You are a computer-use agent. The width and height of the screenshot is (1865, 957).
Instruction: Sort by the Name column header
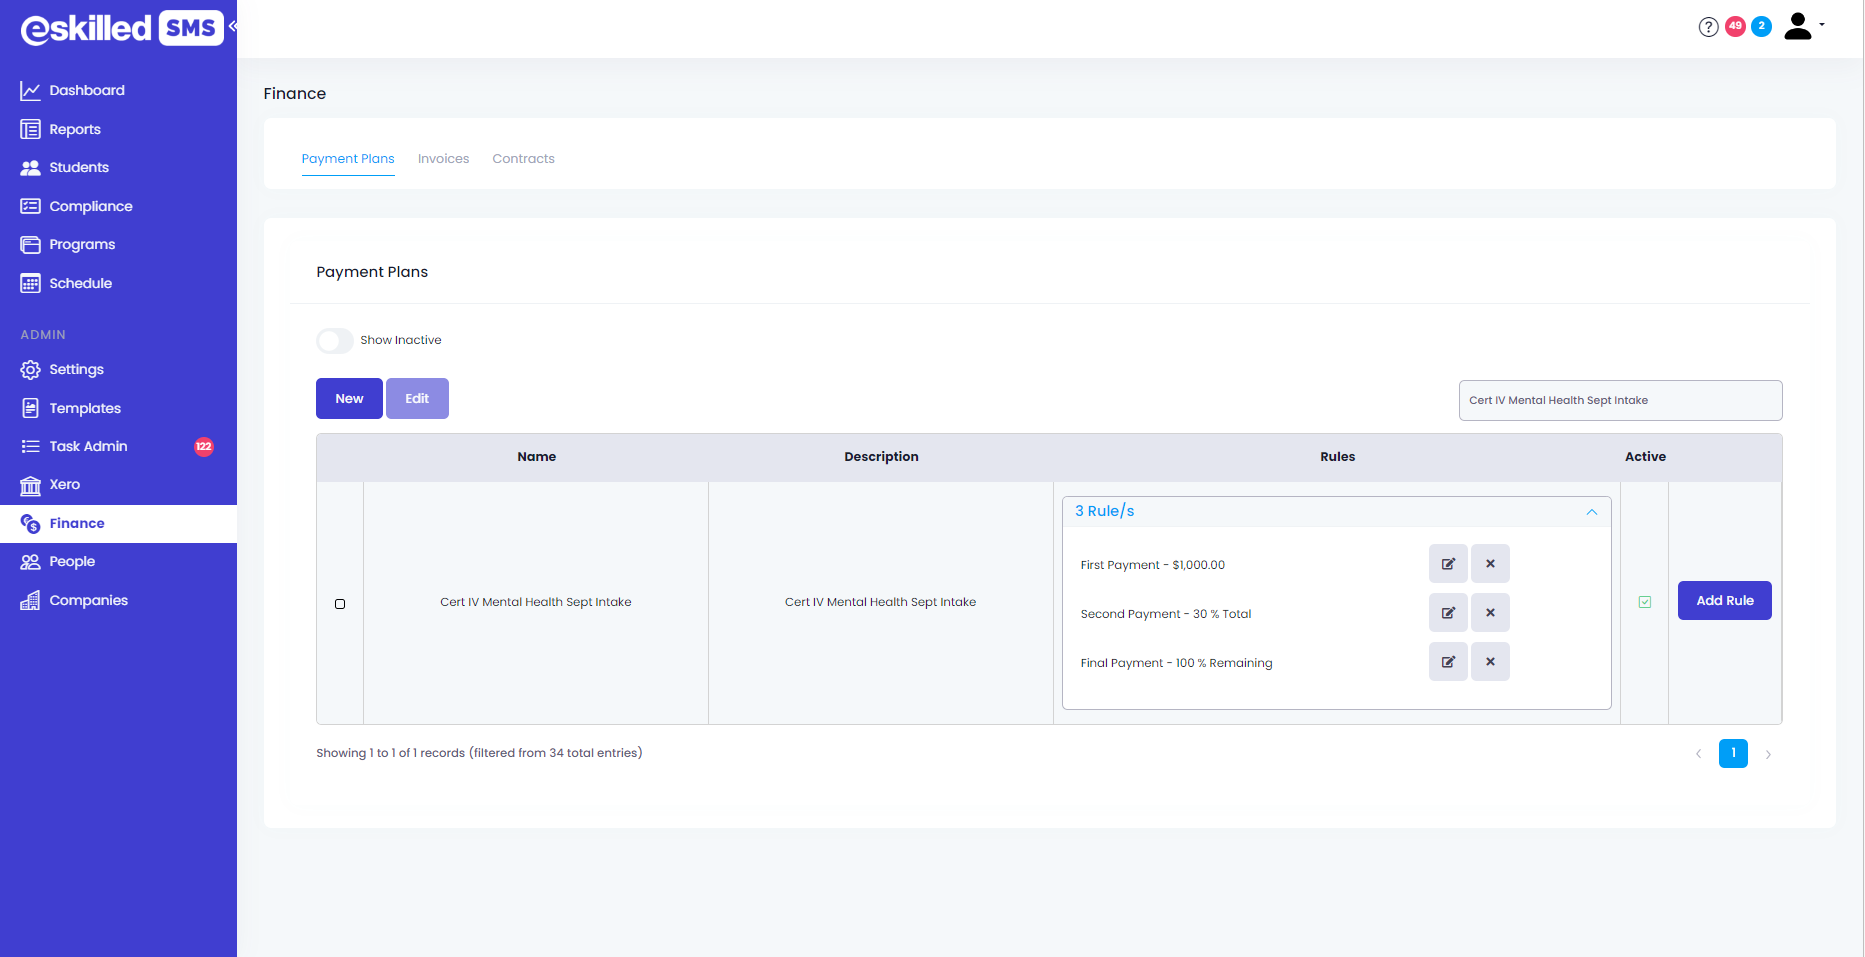point(537,457)
